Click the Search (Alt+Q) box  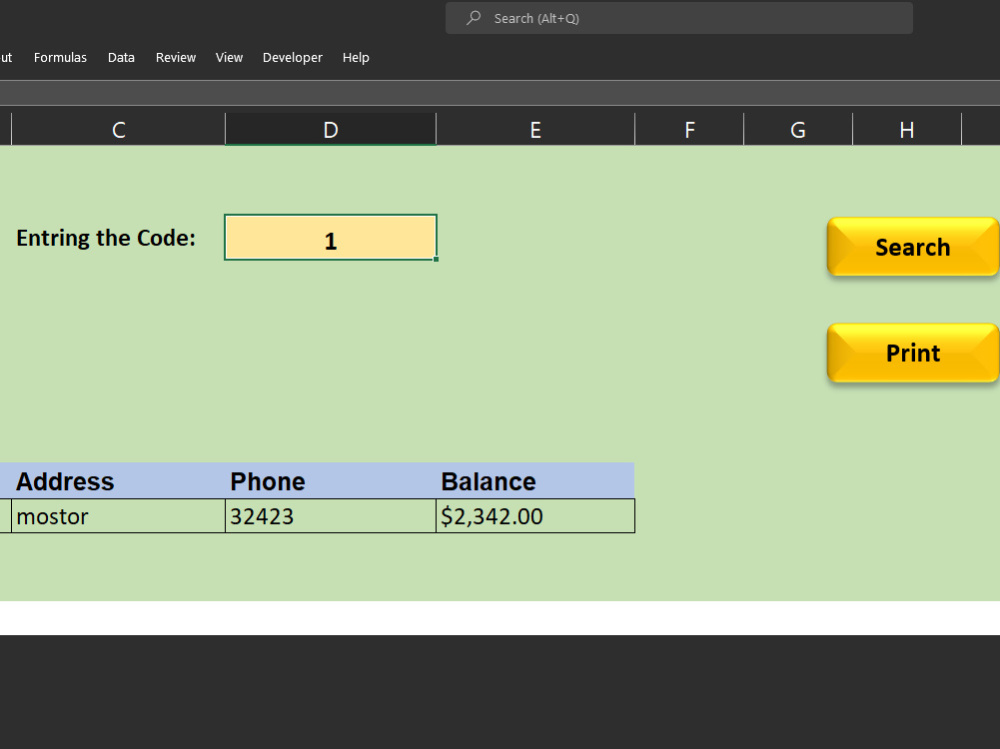coord(679,18)
